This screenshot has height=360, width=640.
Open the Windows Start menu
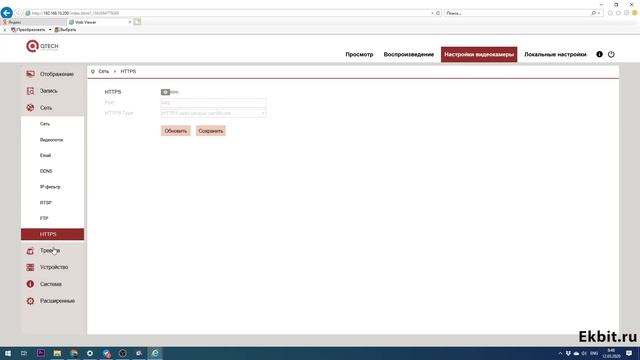8,353
